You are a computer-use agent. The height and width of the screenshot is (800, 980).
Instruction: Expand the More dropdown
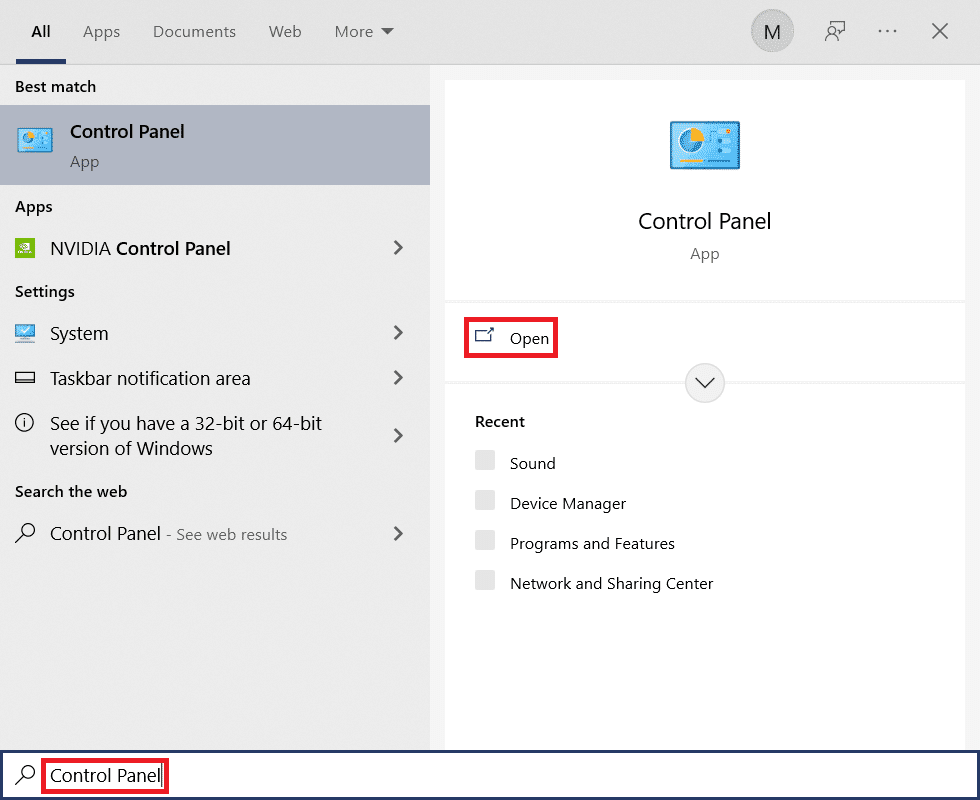coord(362,31)
